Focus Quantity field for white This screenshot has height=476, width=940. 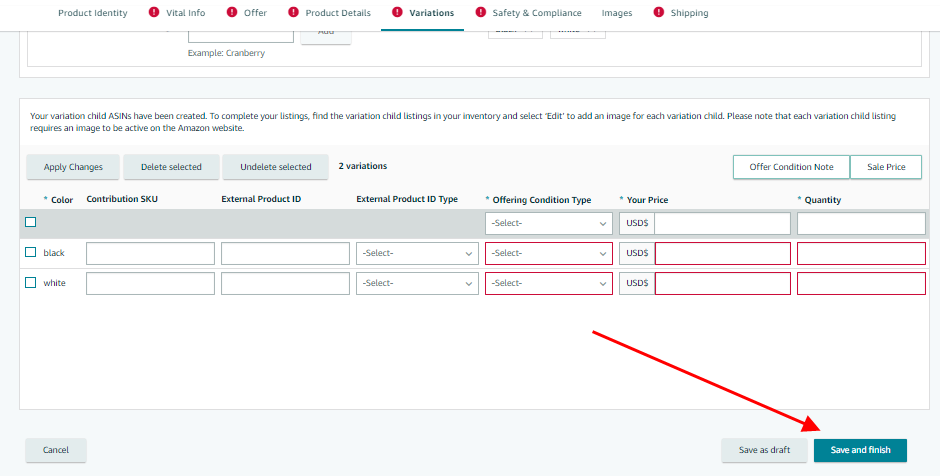861,283
